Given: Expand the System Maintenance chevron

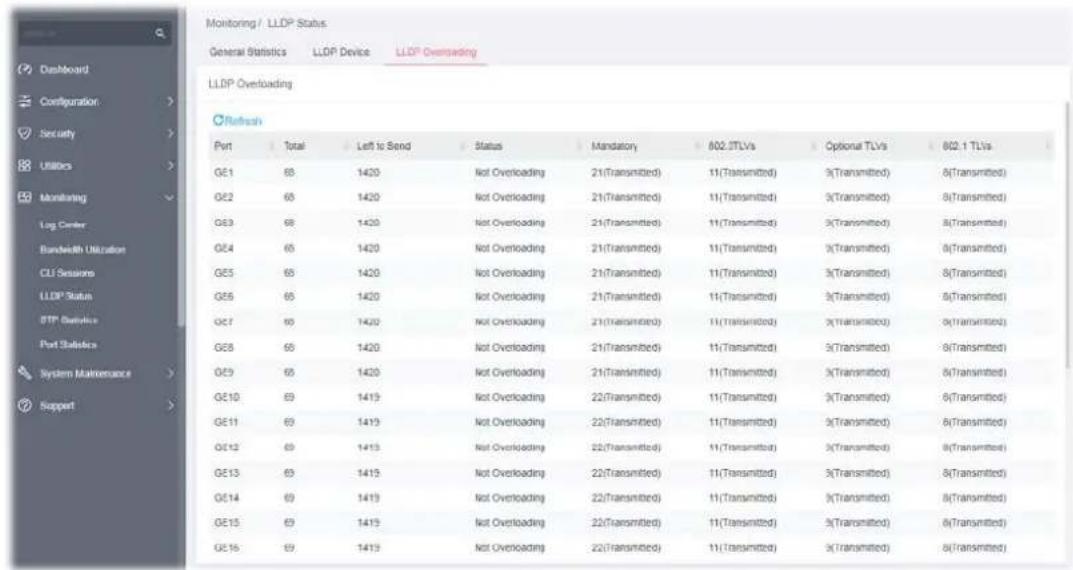Looking at the screenshot, I should point(170,374).
